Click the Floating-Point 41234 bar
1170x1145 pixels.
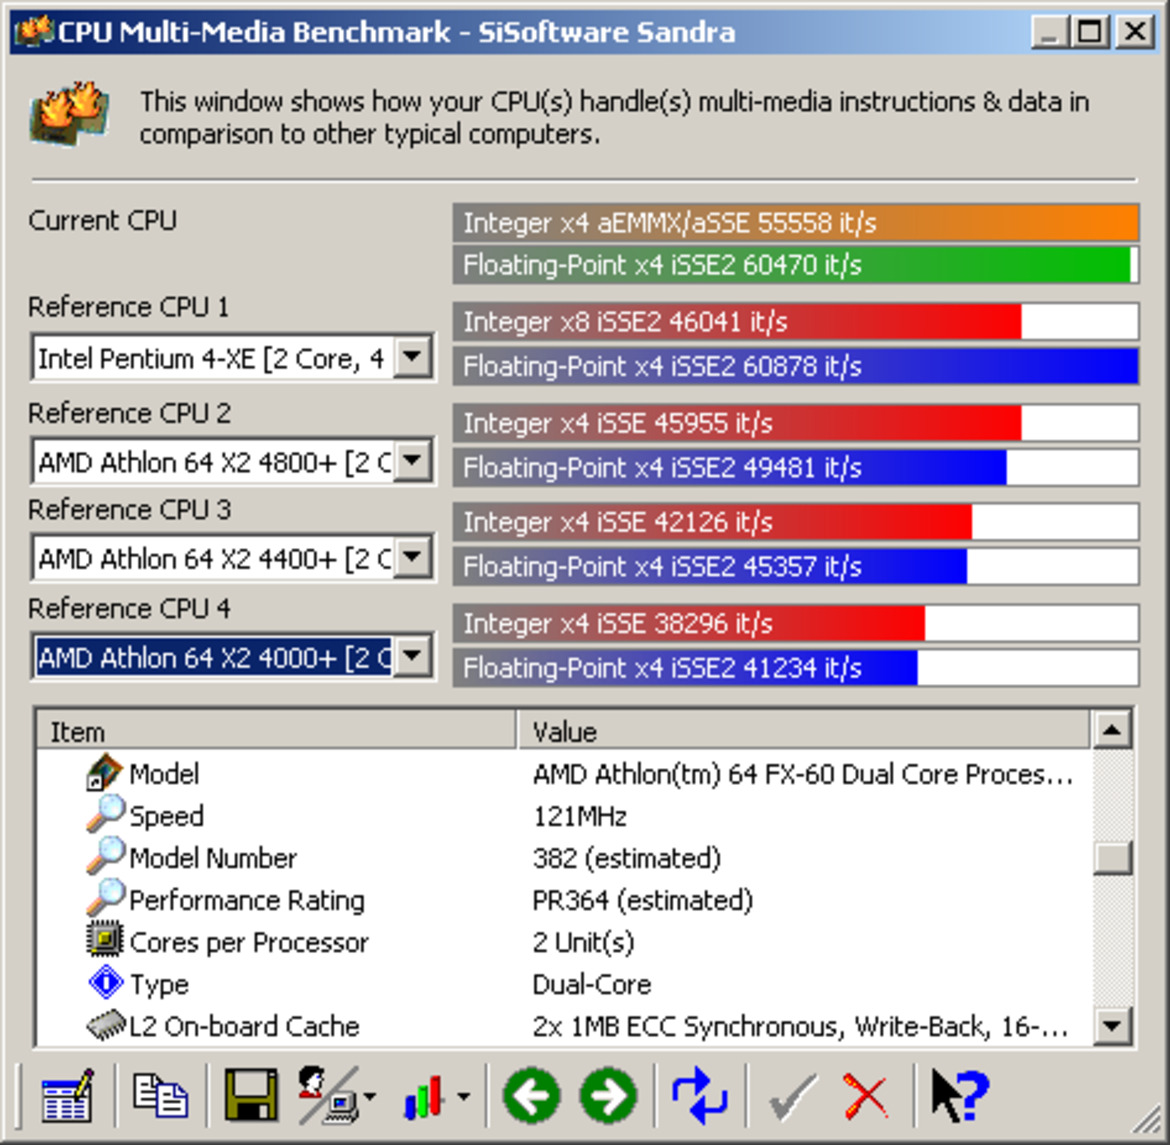click(x=795, y=668)
